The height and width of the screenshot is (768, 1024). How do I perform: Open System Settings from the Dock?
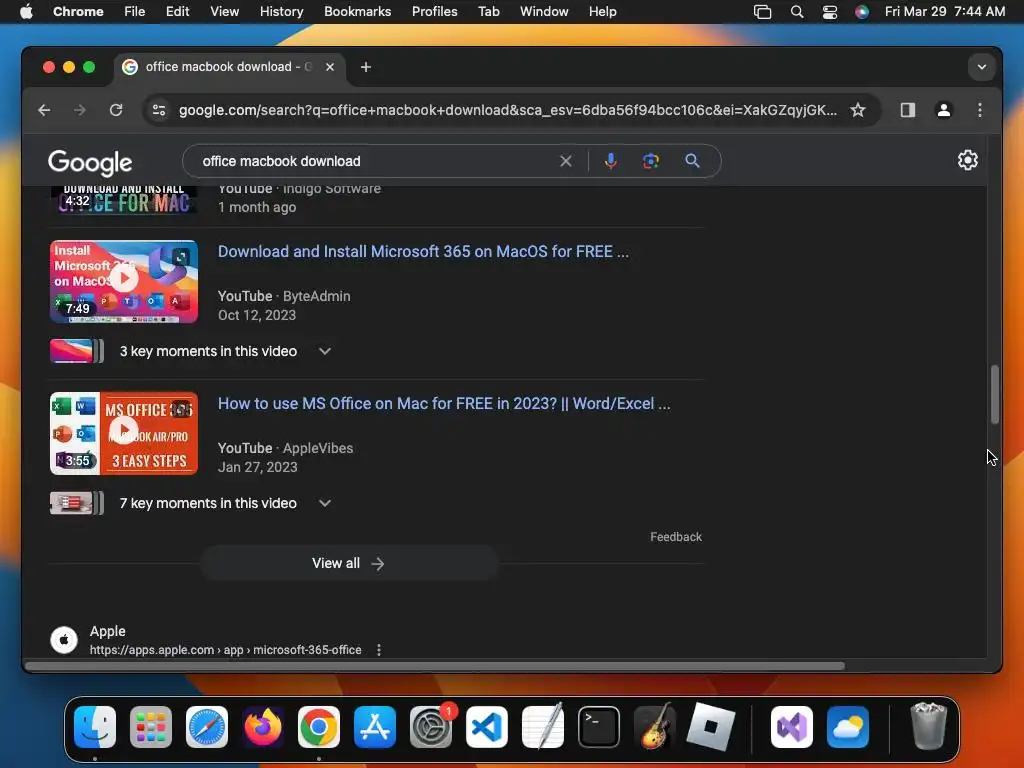431,727
